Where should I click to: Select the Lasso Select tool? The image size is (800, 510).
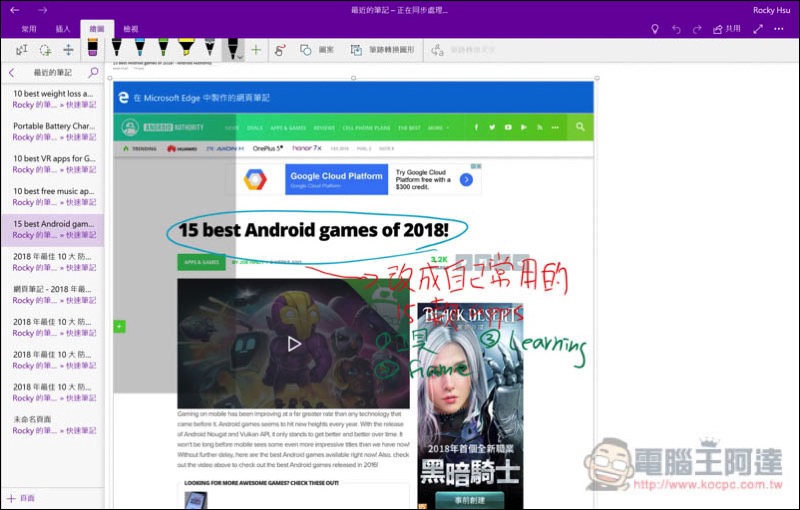(x=45, y=50)
